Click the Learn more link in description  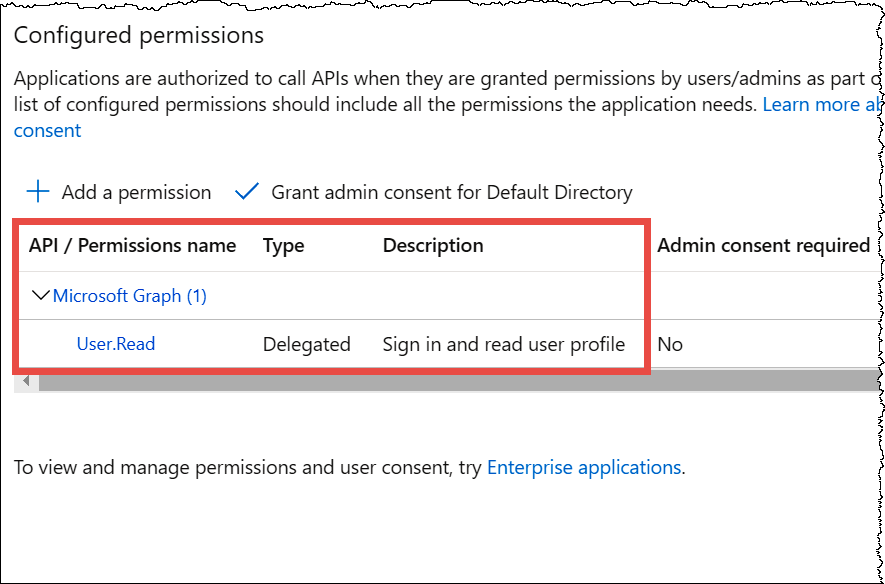[820, 104]
